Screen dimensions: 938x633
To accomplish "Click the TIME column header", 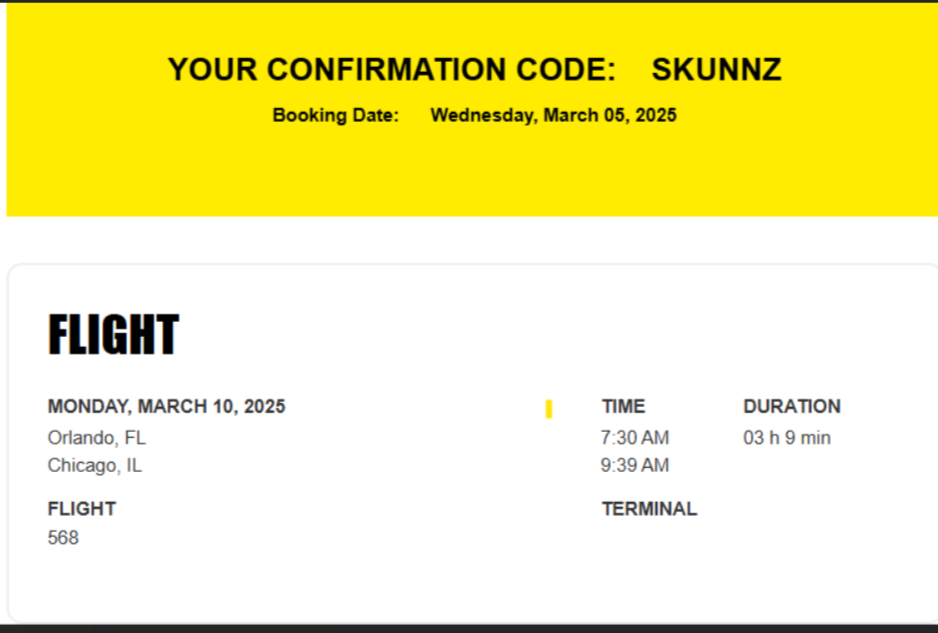I will click(x=623, y=407).
